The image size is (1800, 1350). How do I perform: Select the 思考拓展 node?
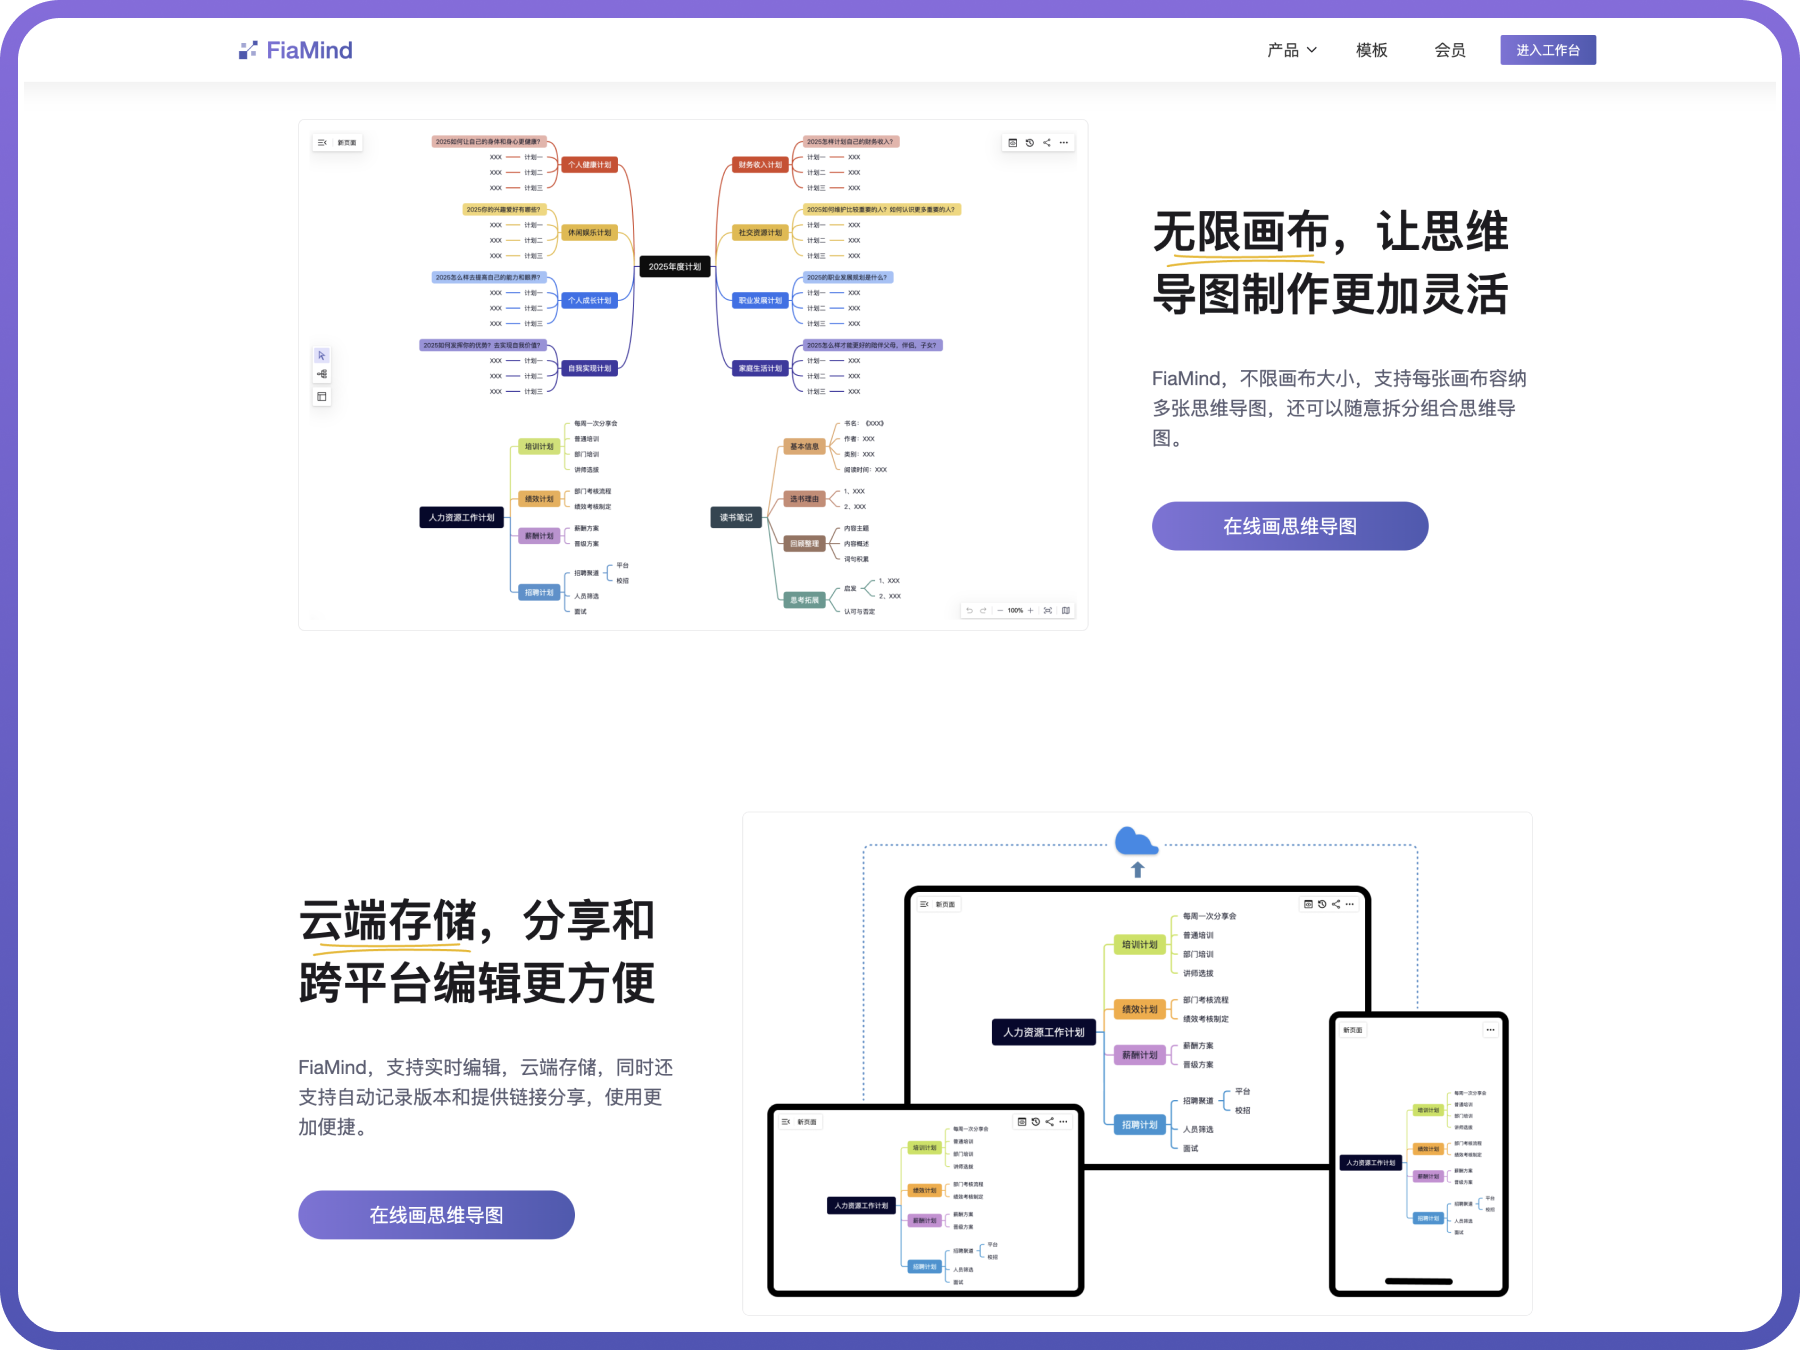click(x=805, y=600)
